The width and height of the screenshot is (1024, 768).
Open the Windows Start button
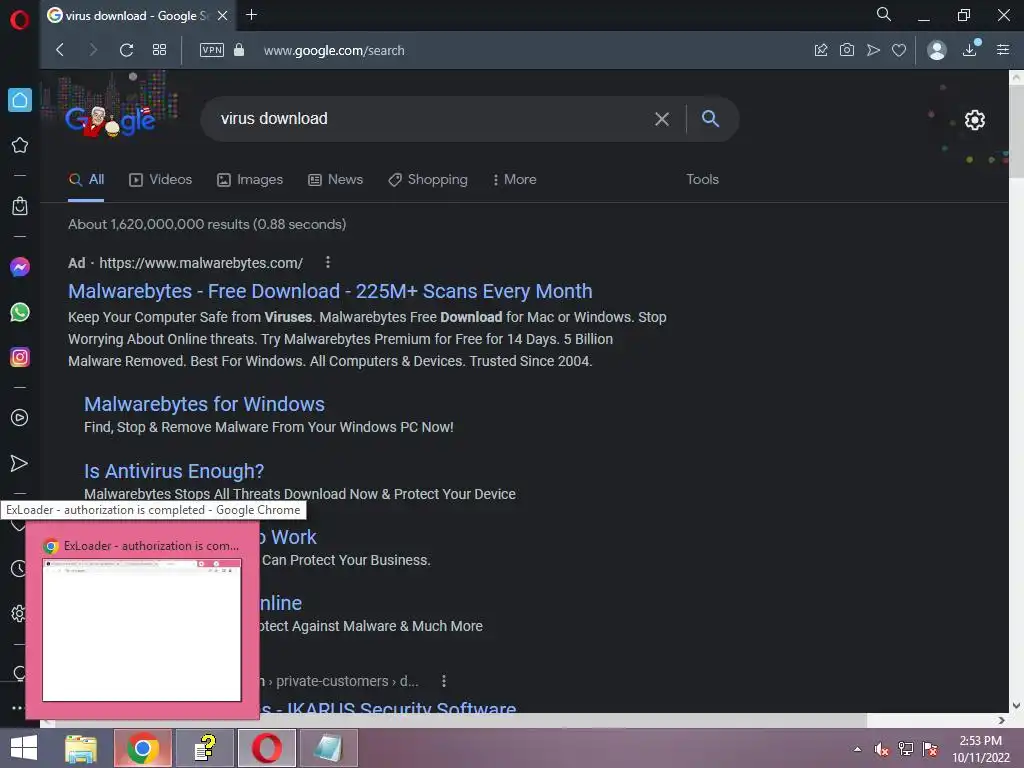[x=24, y=748]
